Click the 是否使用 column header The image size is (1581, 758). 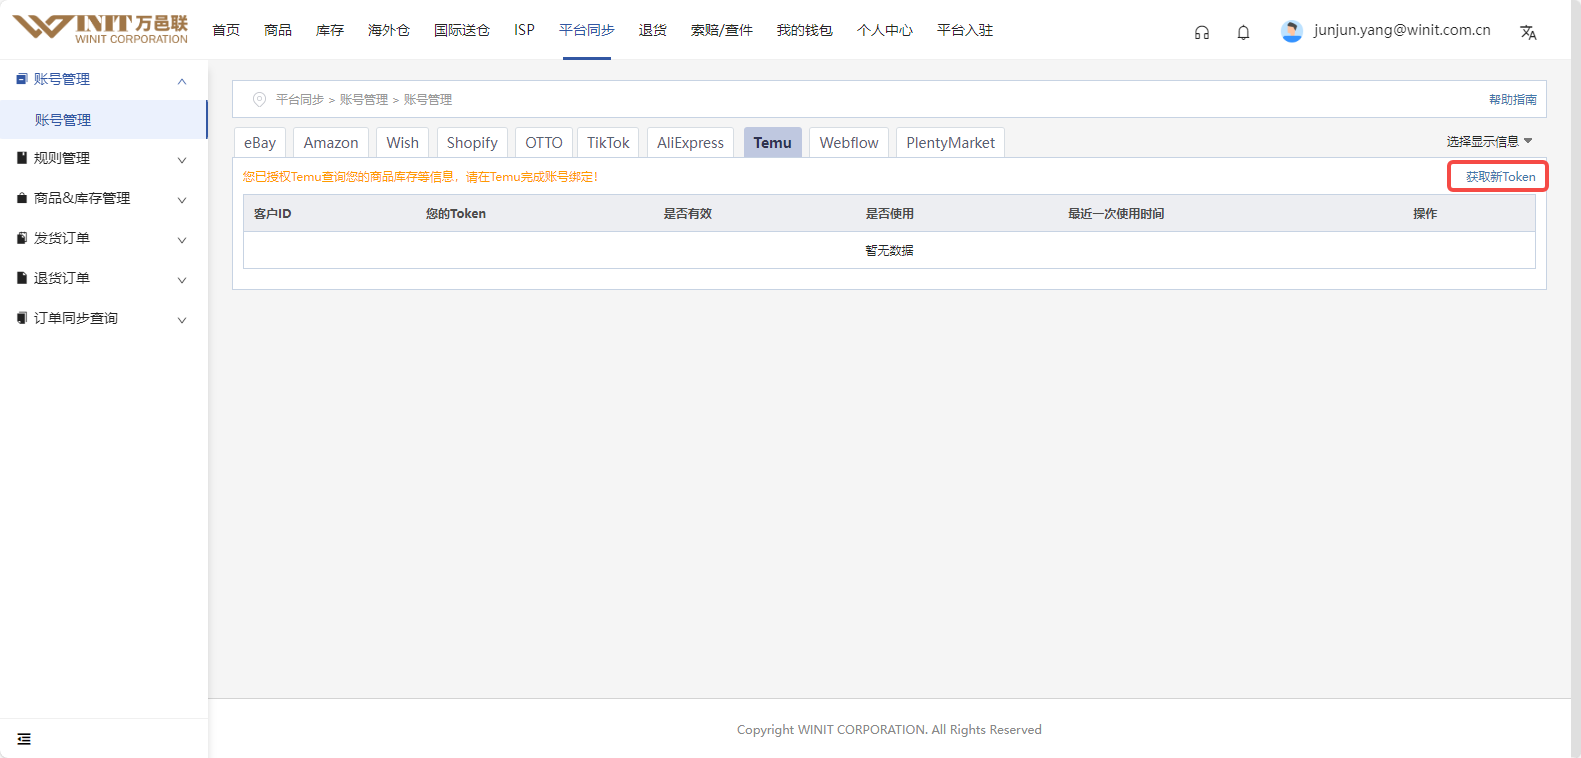tap(890, 213)
